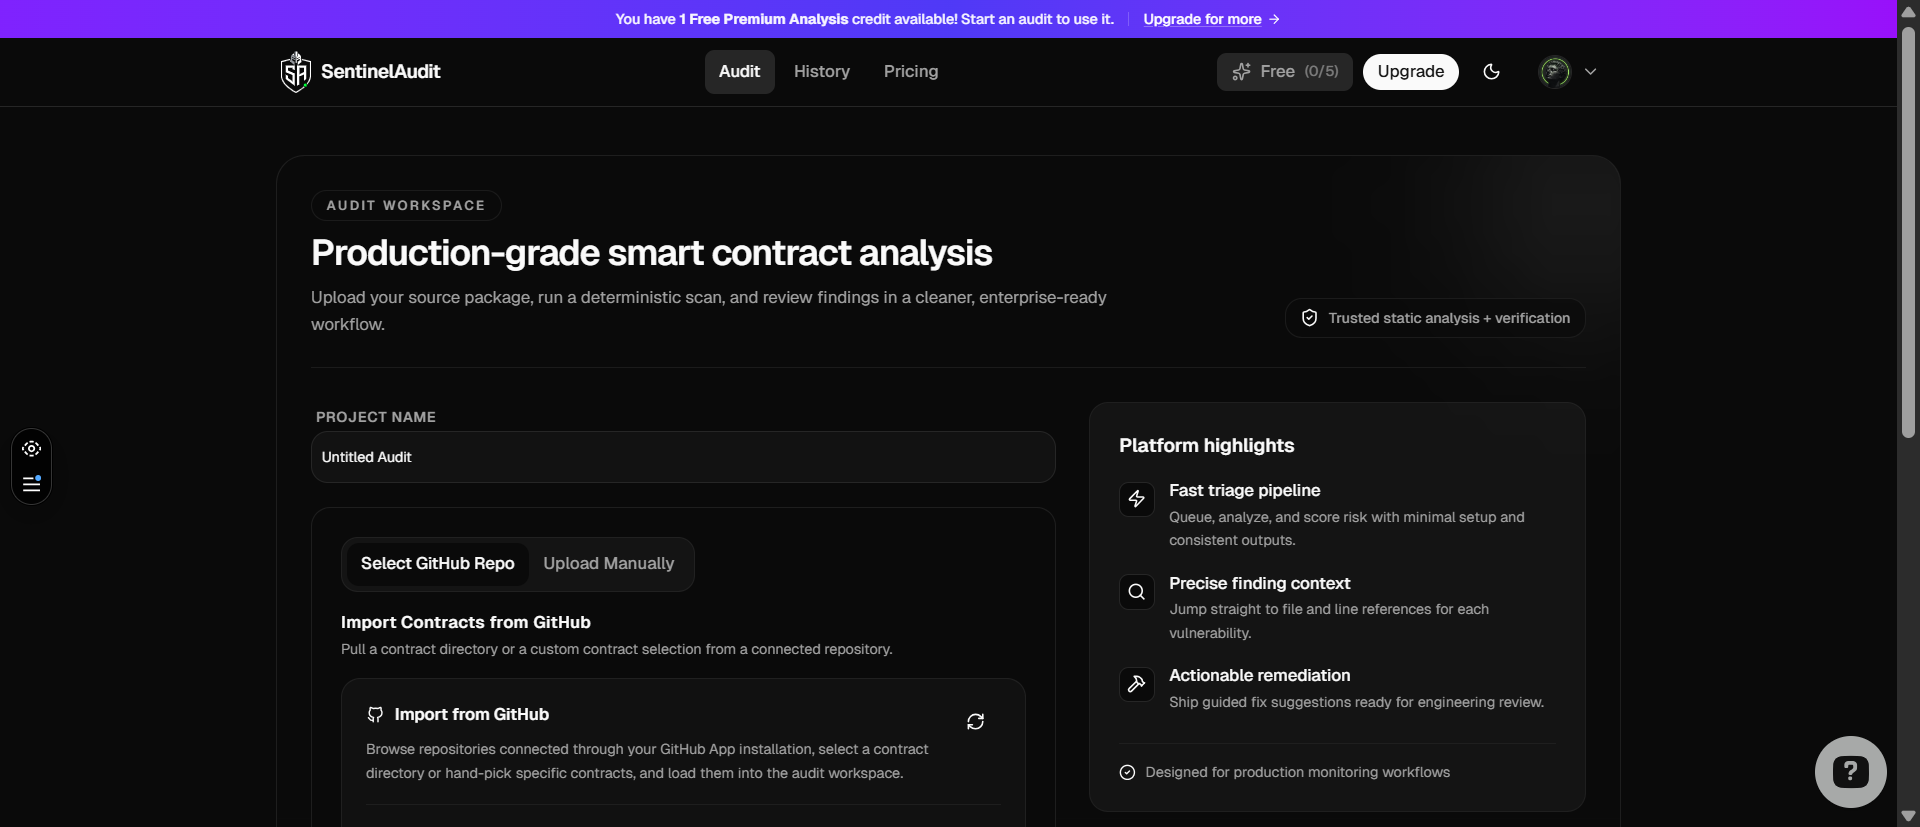Click the Untitled Audit project name field

coord(683,457)
